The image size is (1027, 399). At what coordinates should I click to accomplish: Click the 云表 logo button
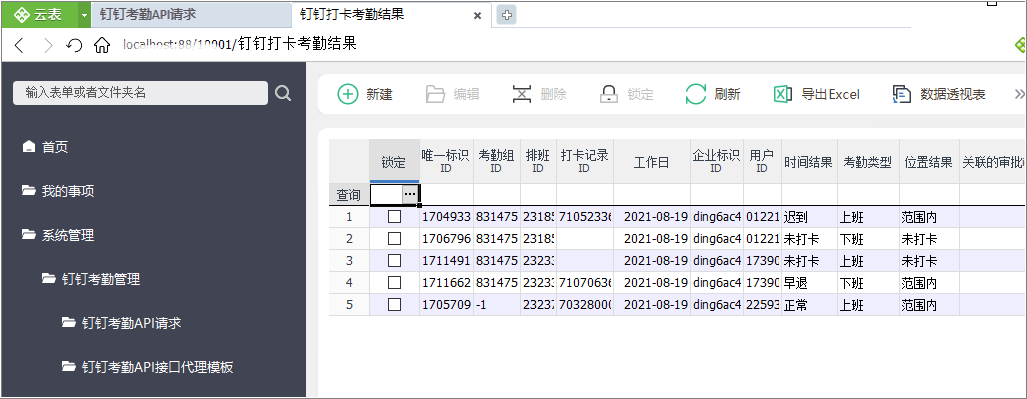(39, 15)
